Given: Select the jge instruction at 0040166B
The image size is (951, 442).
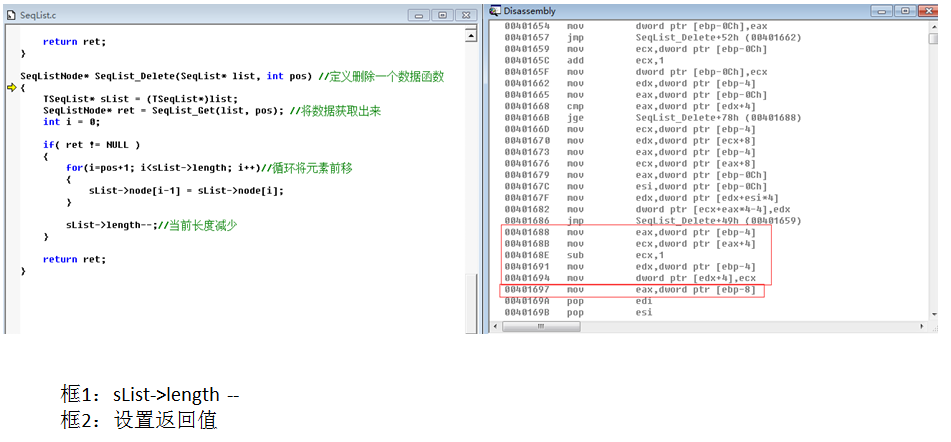Looking at the screenshot, I should point(653,118).
